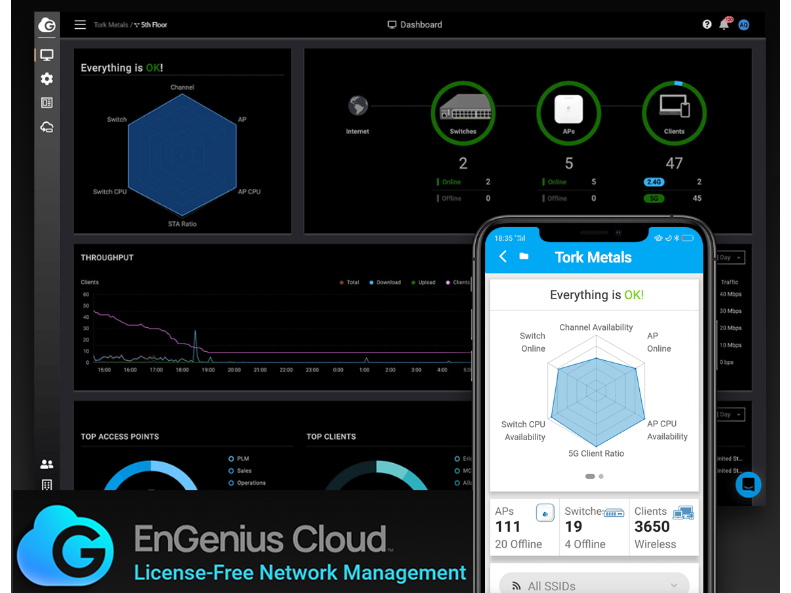Tap the Switches 19 card on phone
This screenshot has height=593, width=791.
[x=594, y=527]
